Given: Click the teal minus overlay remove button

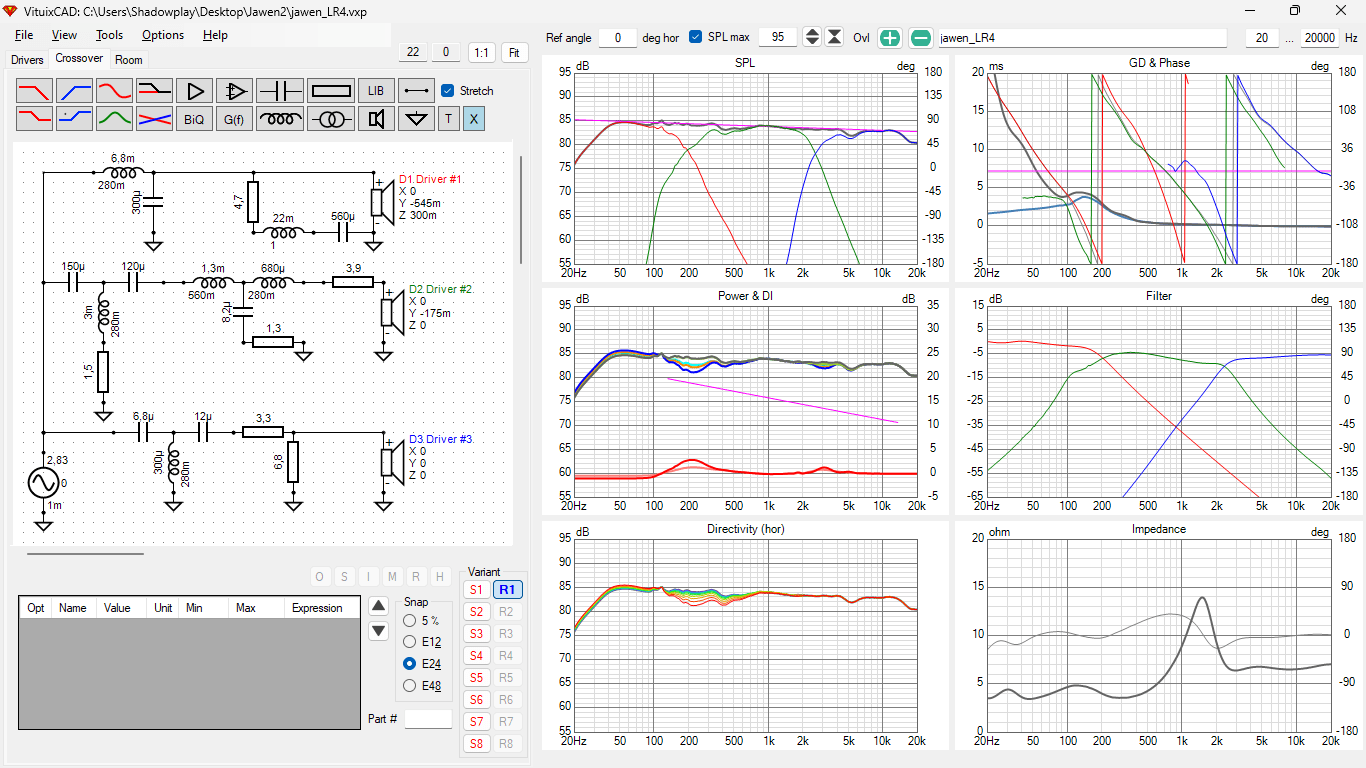Looking at the screenshot, I should [921, 38].
